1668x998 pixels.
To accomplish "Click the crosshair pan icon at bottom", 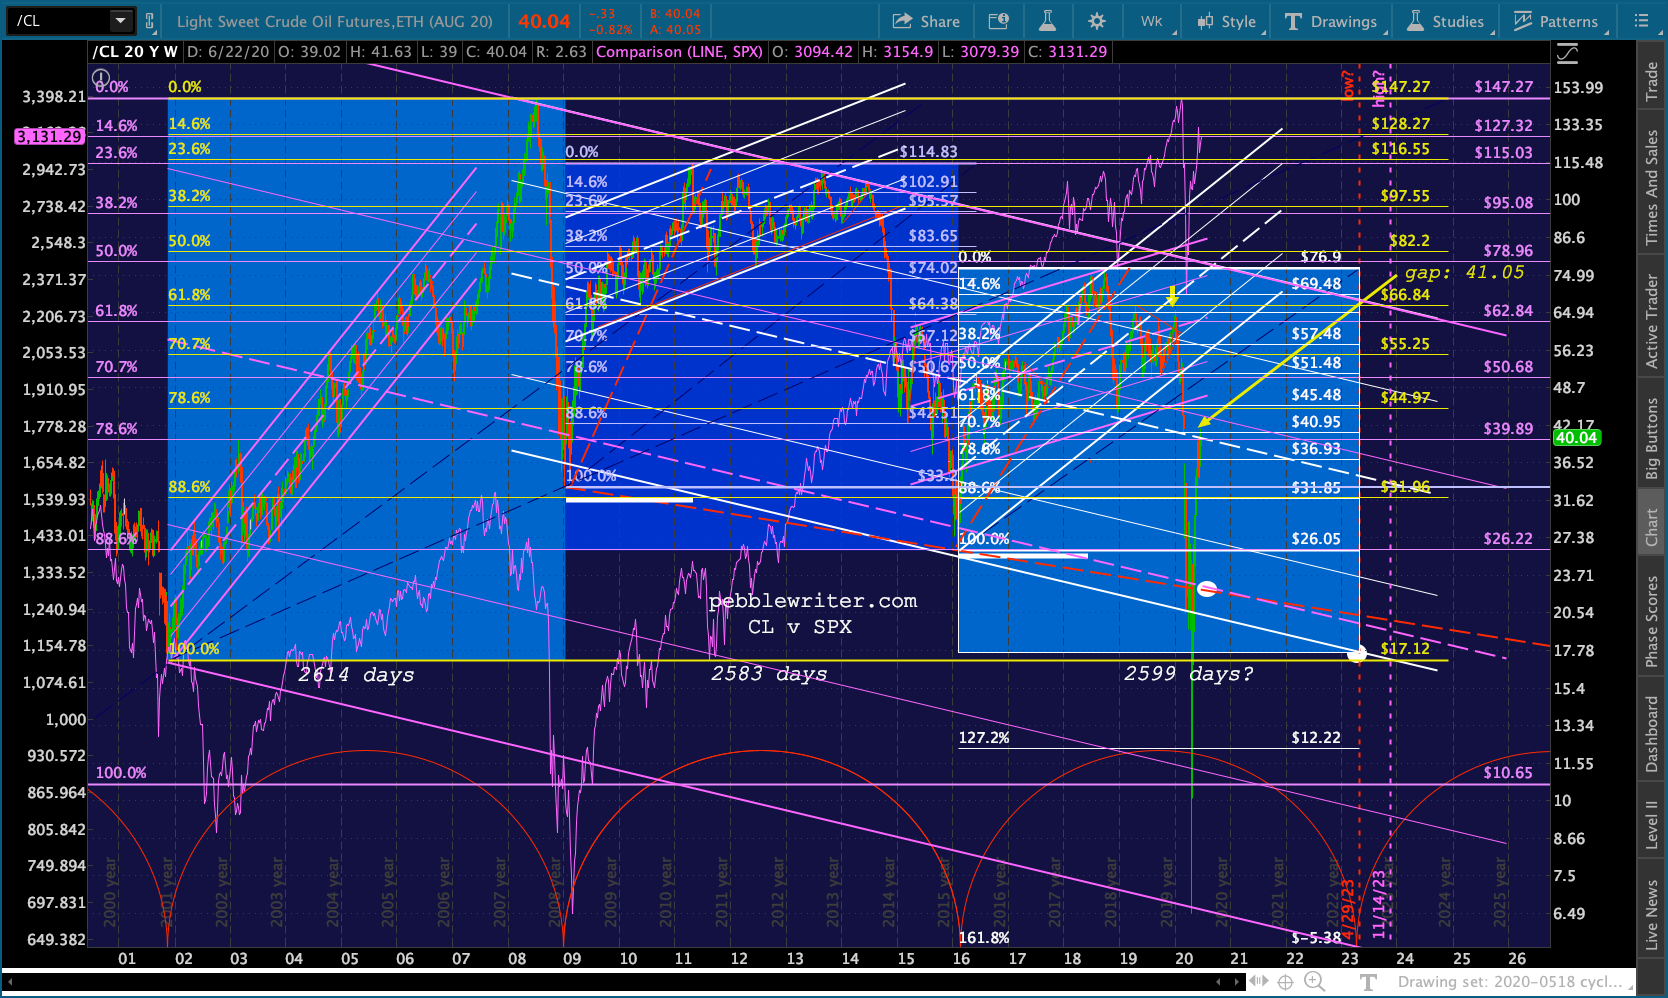I will pos(1285,982).
